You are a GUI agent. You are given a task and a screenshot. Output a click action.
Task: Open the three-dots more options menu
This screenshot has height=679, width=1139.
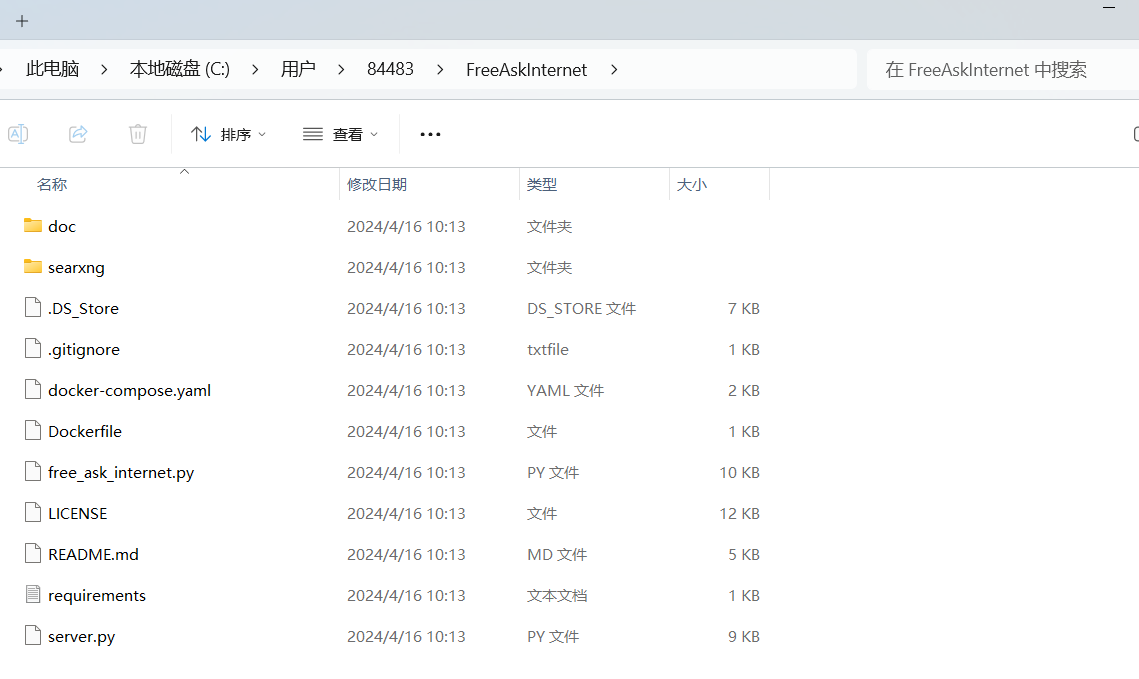pyautogui.click(x=430, y=134)
